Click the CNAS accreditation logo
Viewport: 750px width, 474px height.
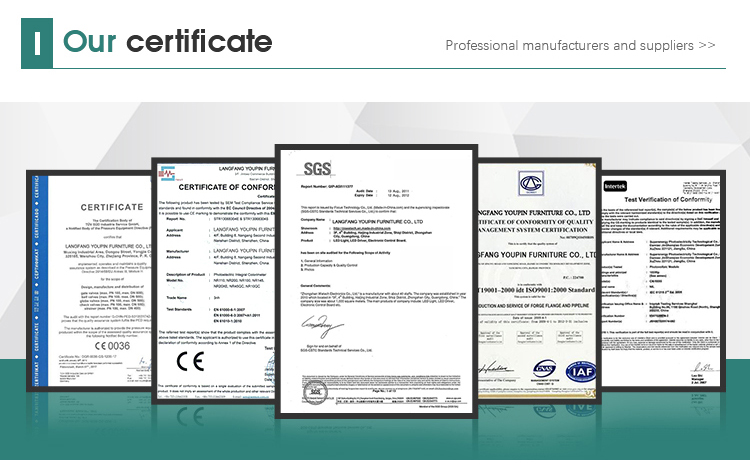pyautogui.click(x=544, y=369)
